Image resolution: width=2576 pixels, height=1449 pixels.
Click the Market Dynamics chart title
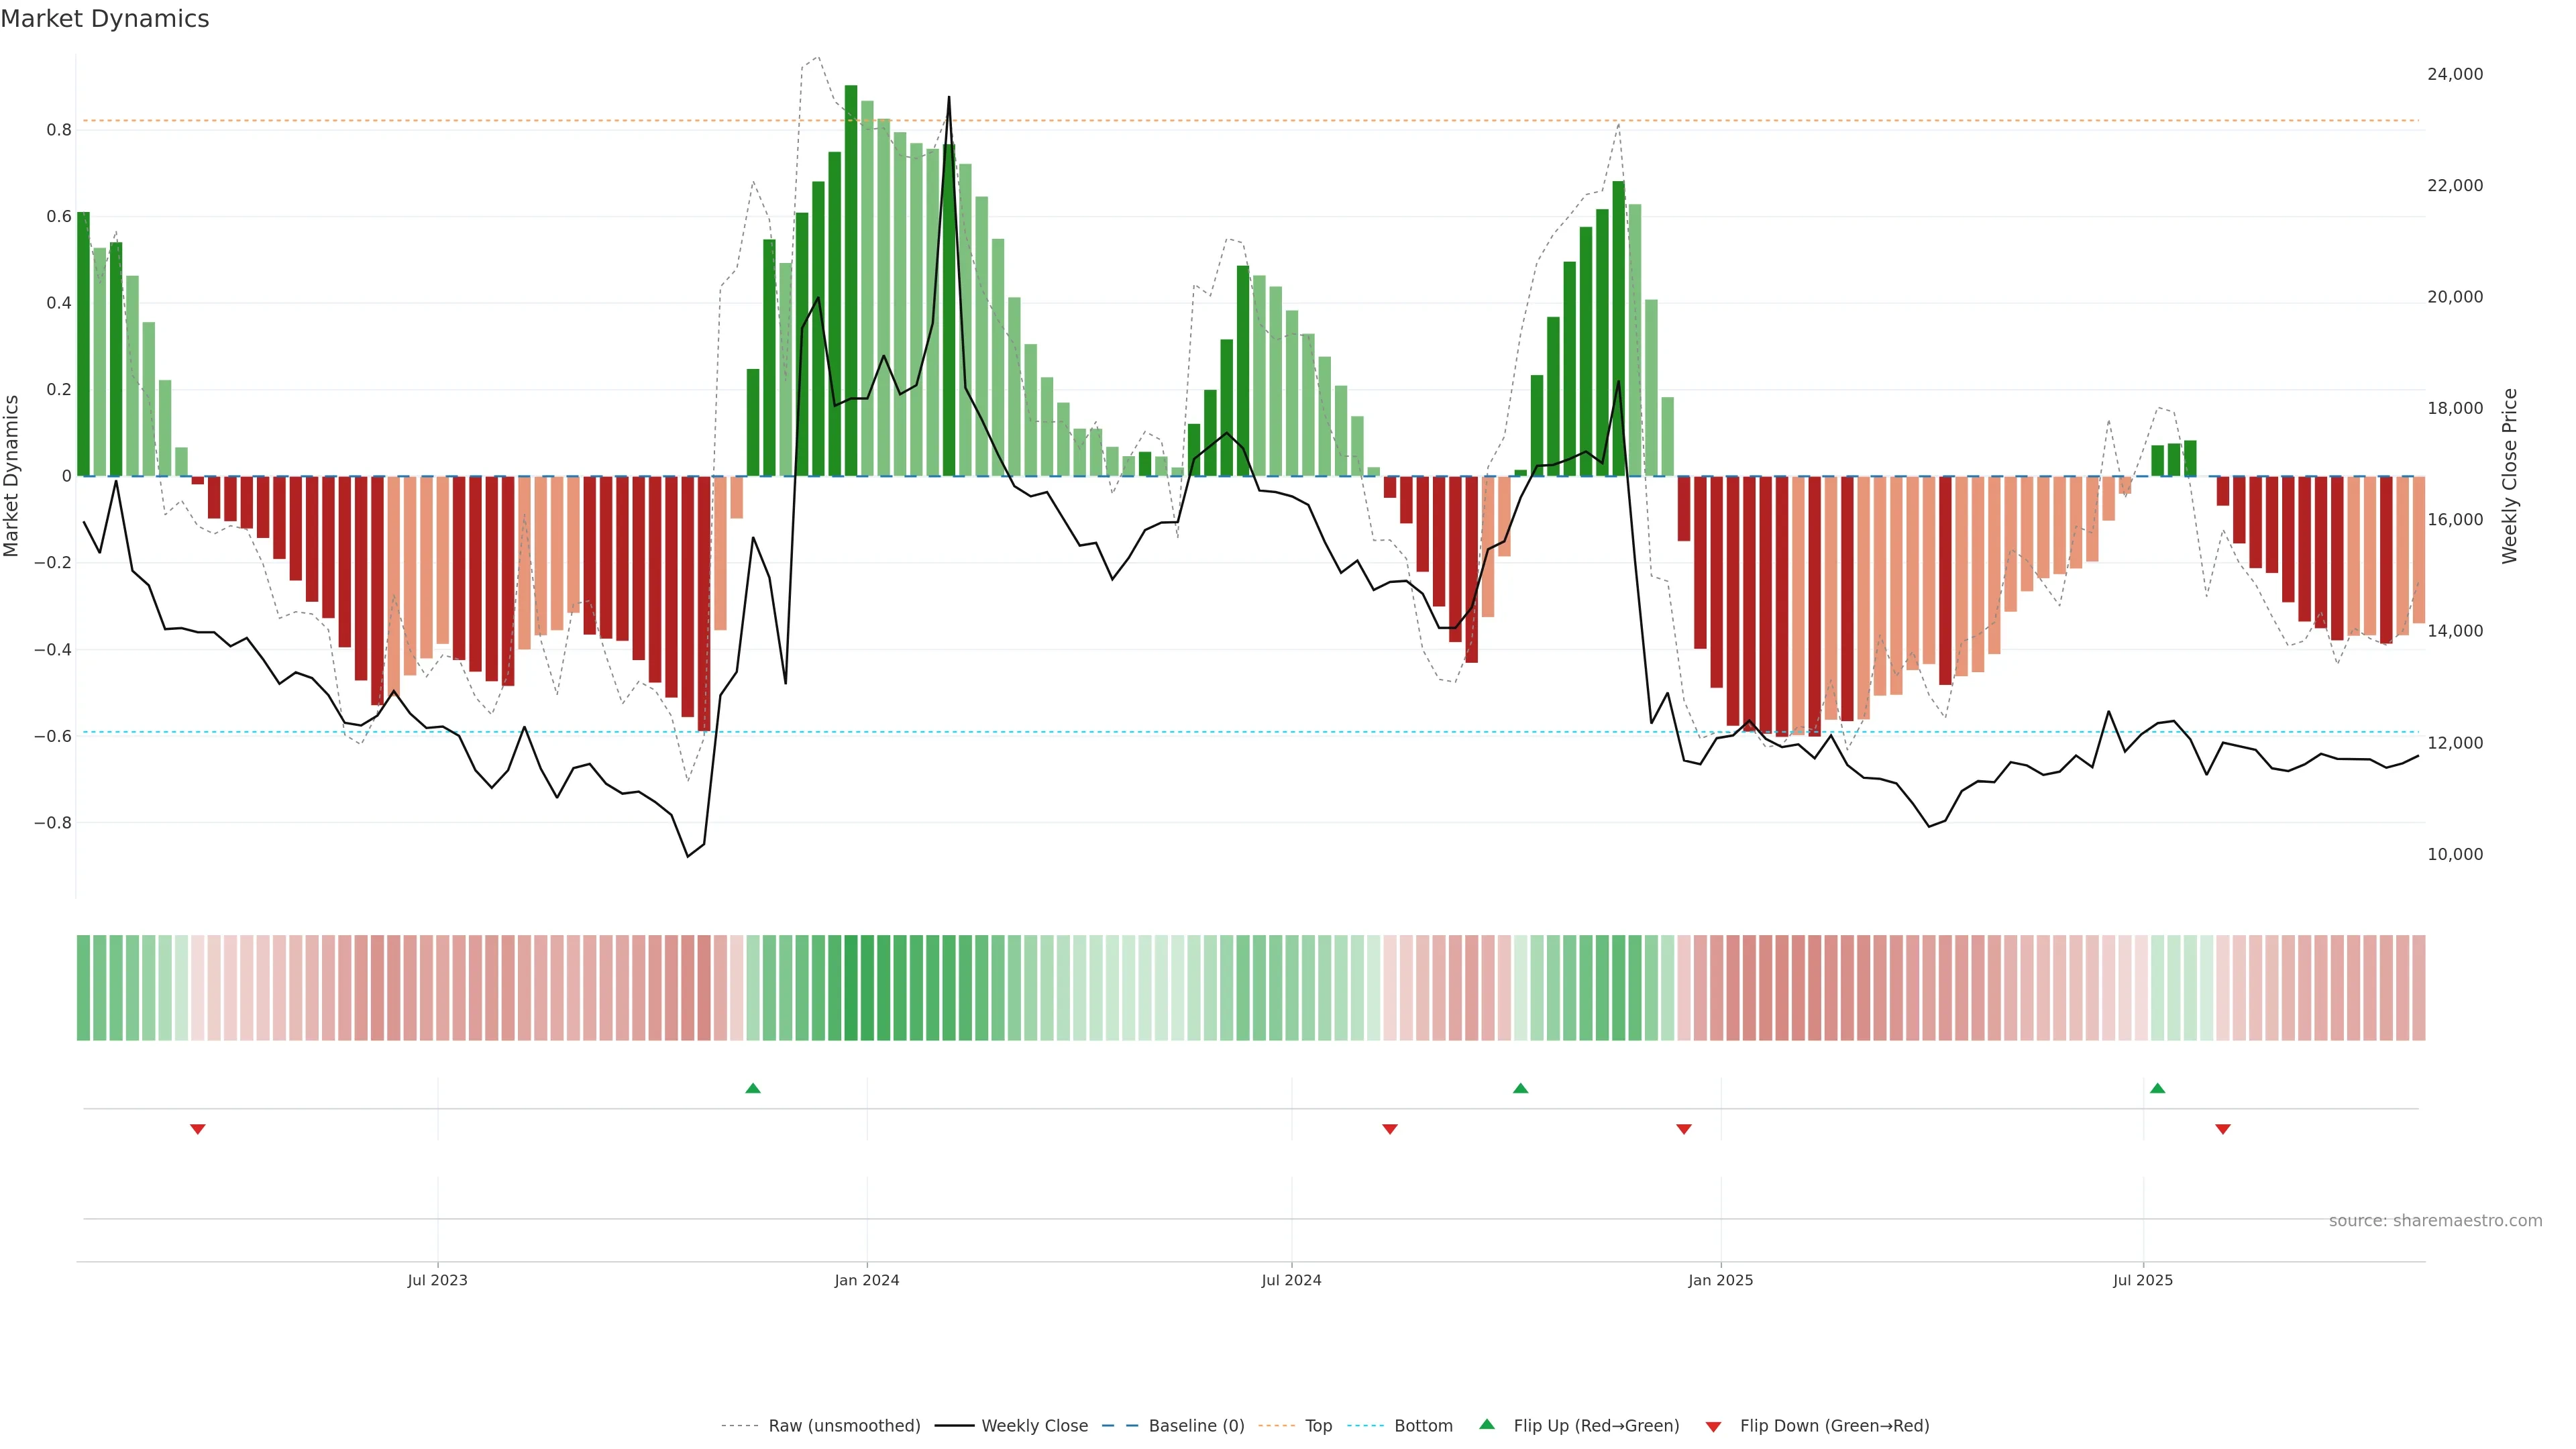click(105, 19)
